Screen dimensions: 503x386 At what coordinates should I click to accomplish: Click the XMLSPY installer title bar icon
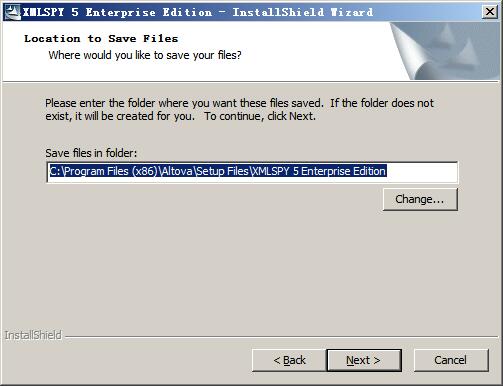(12, 12)
